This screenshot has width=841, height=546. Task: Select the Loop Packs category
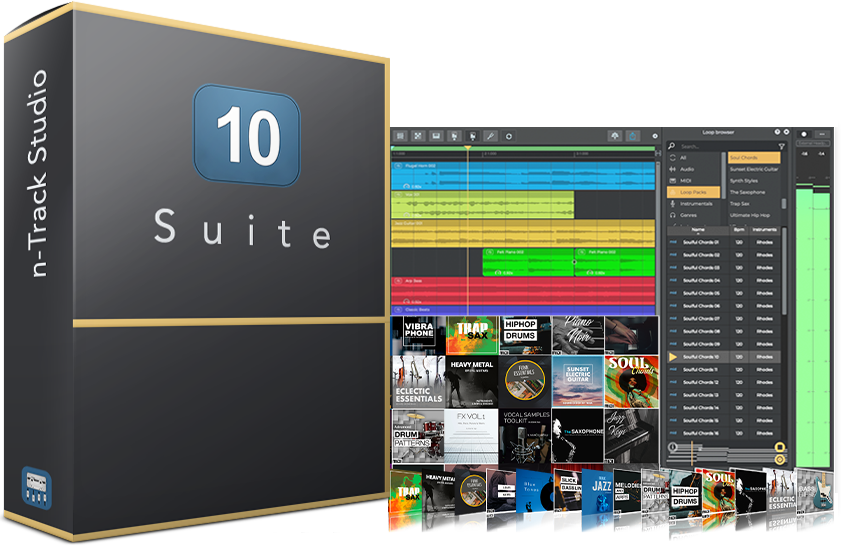click(x=694, y=192)
